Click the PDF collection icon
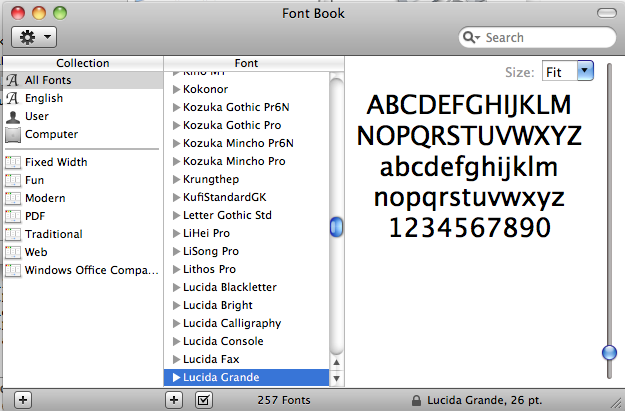The image size is (625, 411). pyautogui.click(x=13, y=216)
